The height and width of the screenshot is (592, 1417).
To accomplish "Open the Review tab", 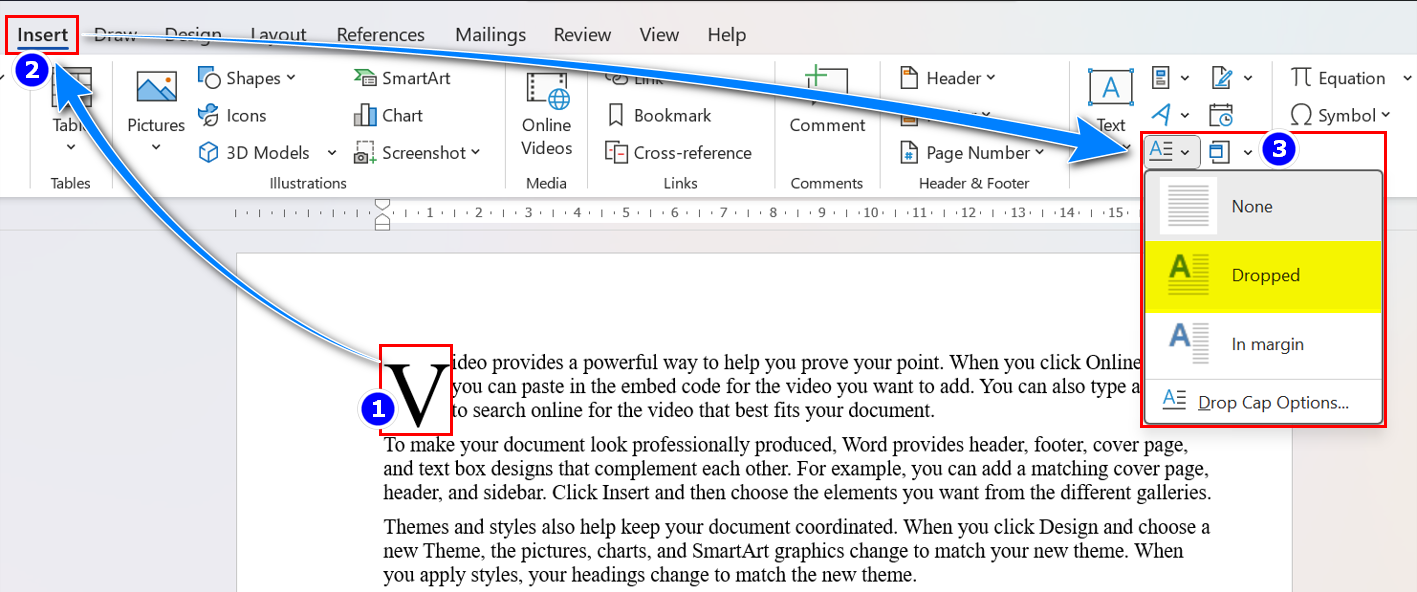I will [x=583, y=35].
